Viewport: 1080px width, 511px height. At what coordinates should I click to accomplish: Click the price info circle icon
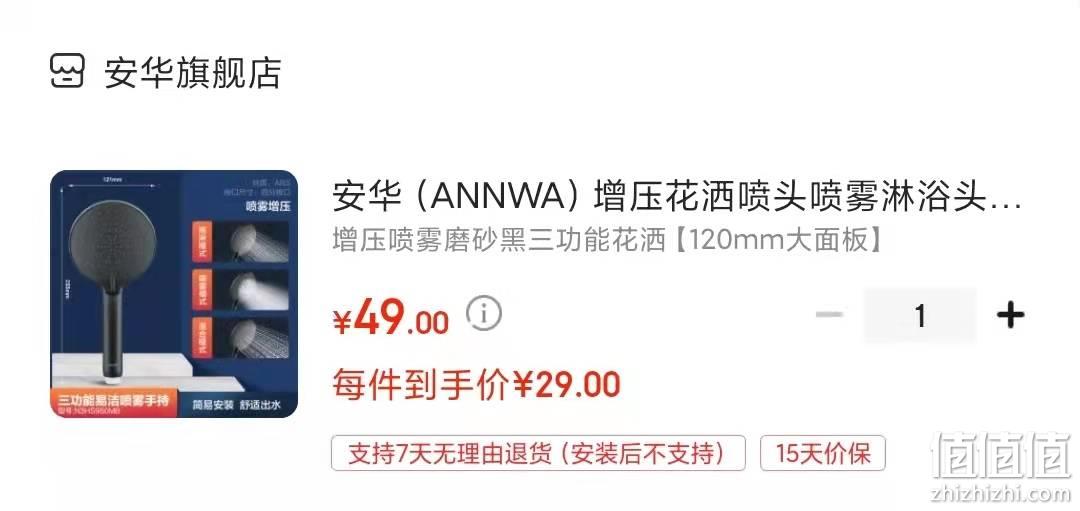(484, 313)
